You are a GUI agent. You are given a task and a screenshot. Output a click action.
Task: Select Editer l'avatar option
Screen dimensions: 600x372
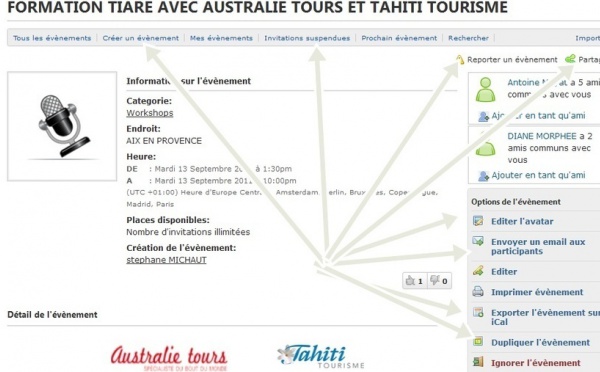click(522, 221)
